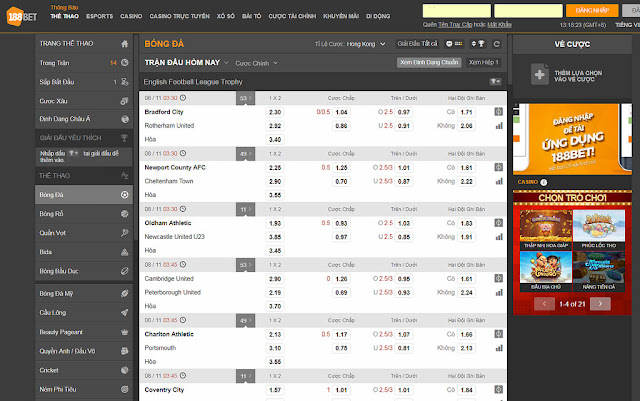Open stats chart for Cheltenham Town row
This screenshot has width=640, height=401.
click(x=499, y=181)
